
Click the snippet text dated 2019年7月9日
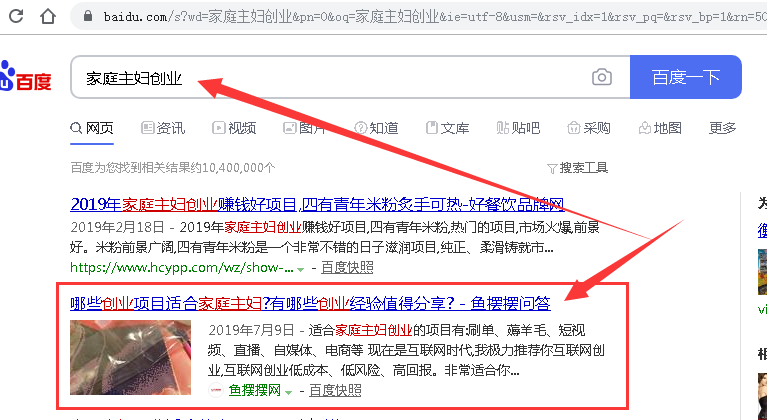[x=407, y=351]
